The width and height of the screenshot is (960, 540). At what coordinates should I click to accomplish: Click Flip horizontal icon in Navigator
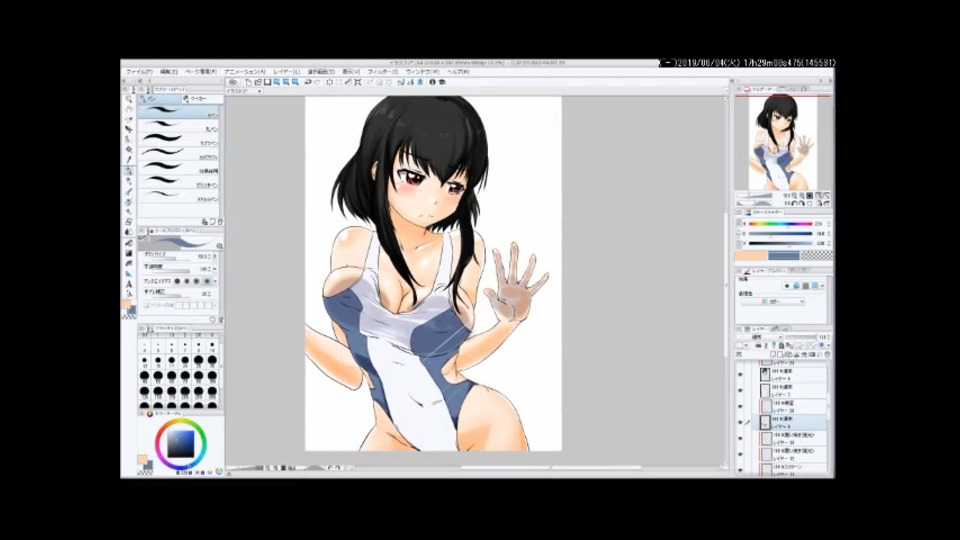pos(819,203)
